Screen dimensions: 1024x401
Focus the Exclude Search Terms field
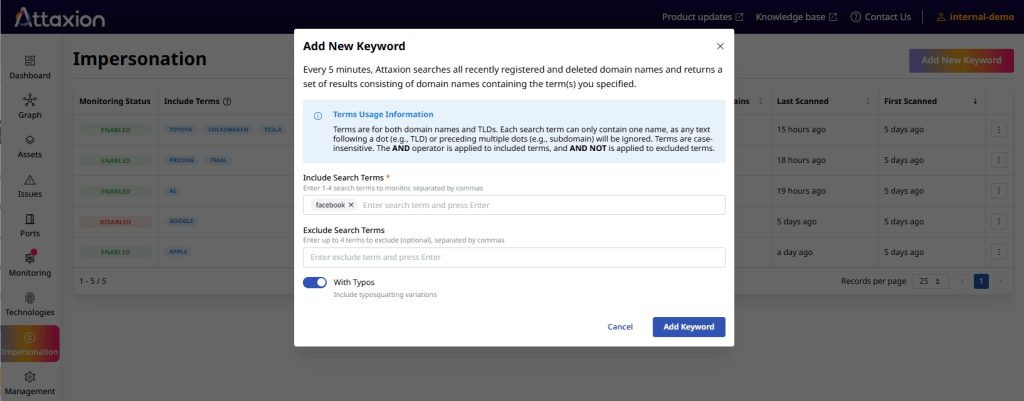pyautogui.click(x=514, y=258)
